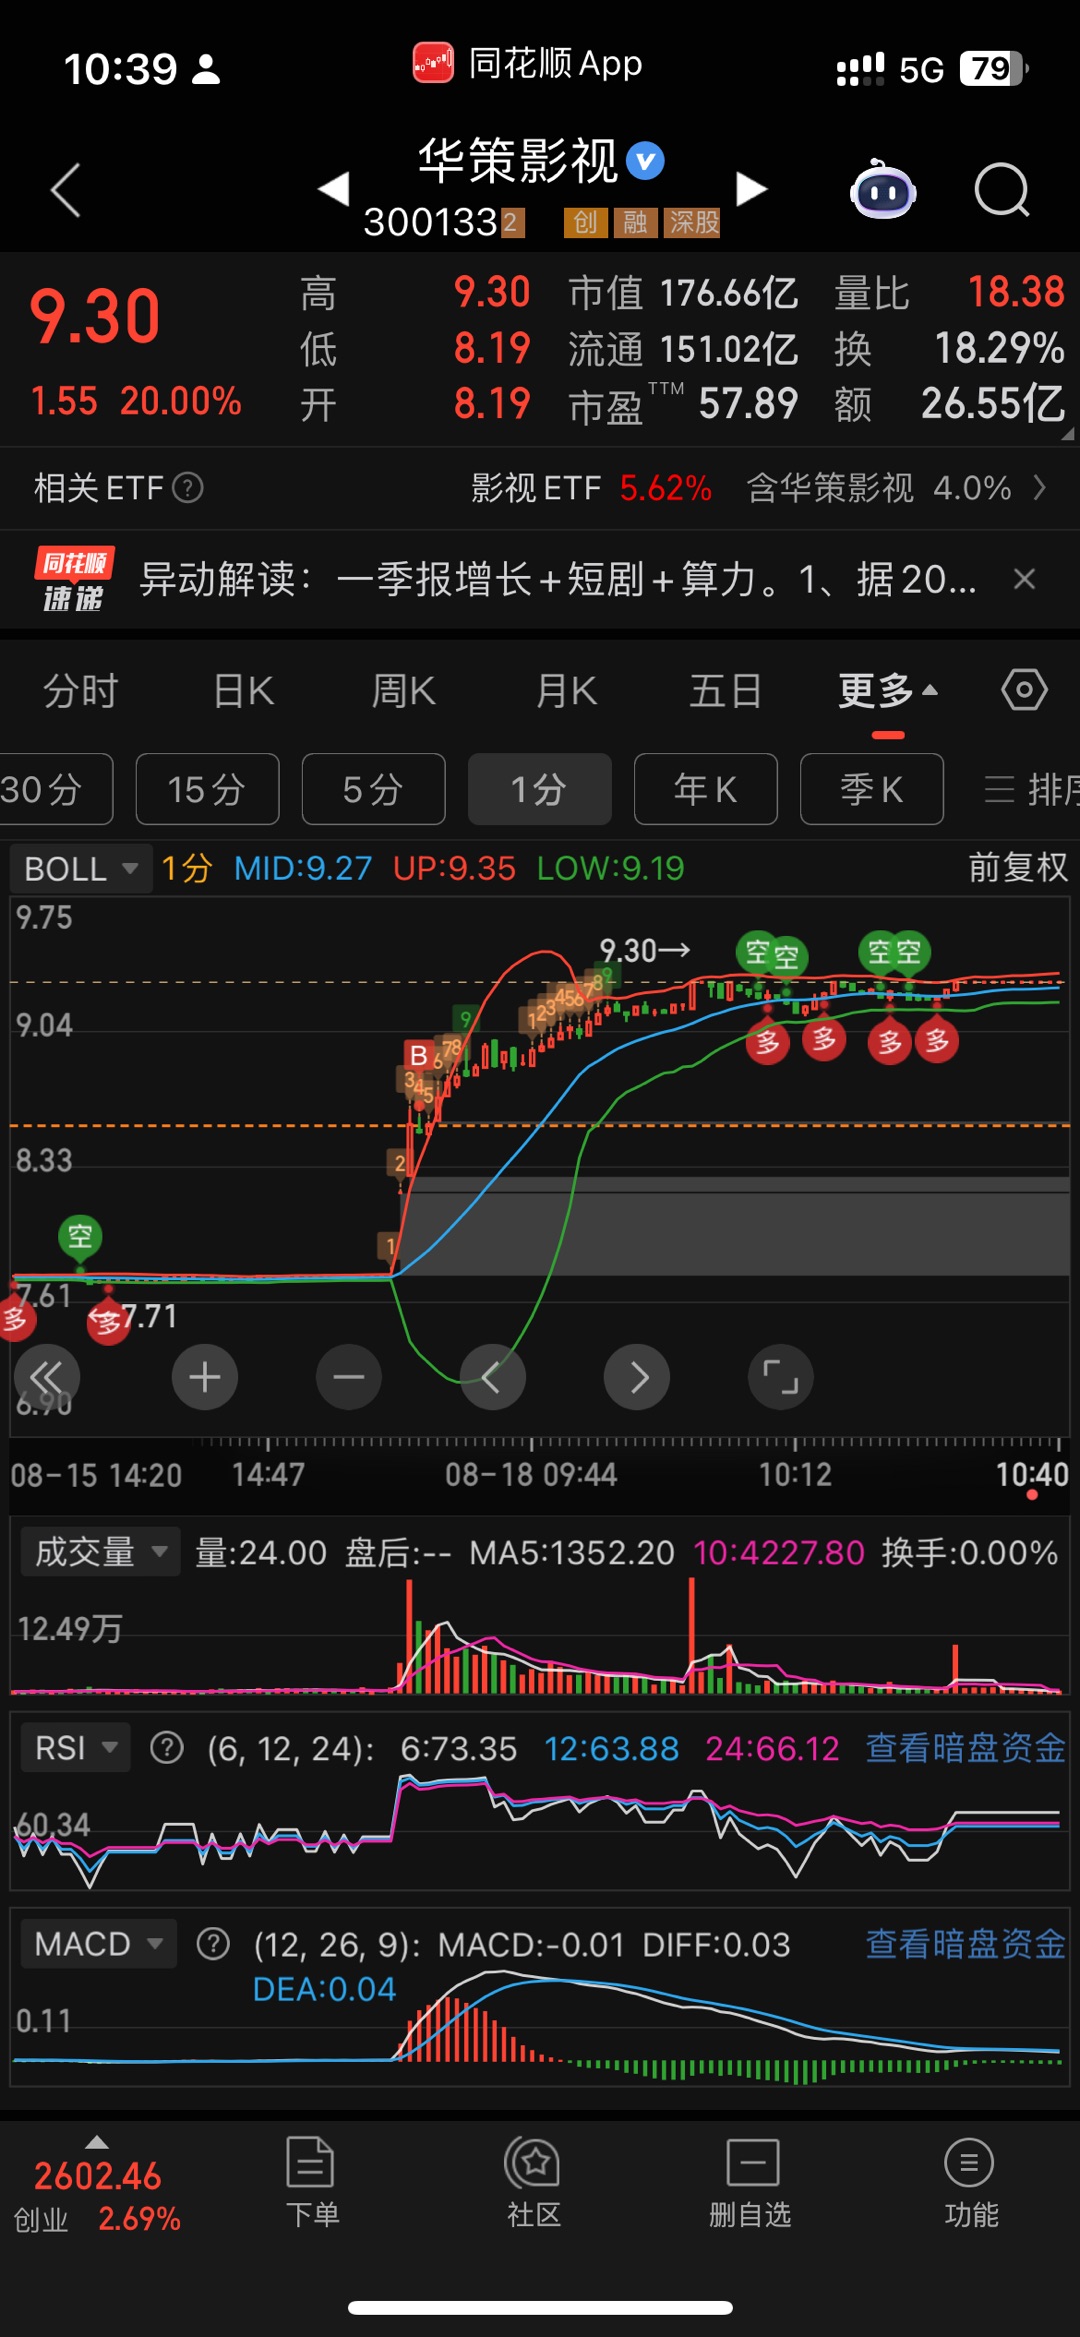Viewport: 1080px width, 2337px height.
Task: Open 同花顺速递 logo in news banner
Action: (74, 579)
